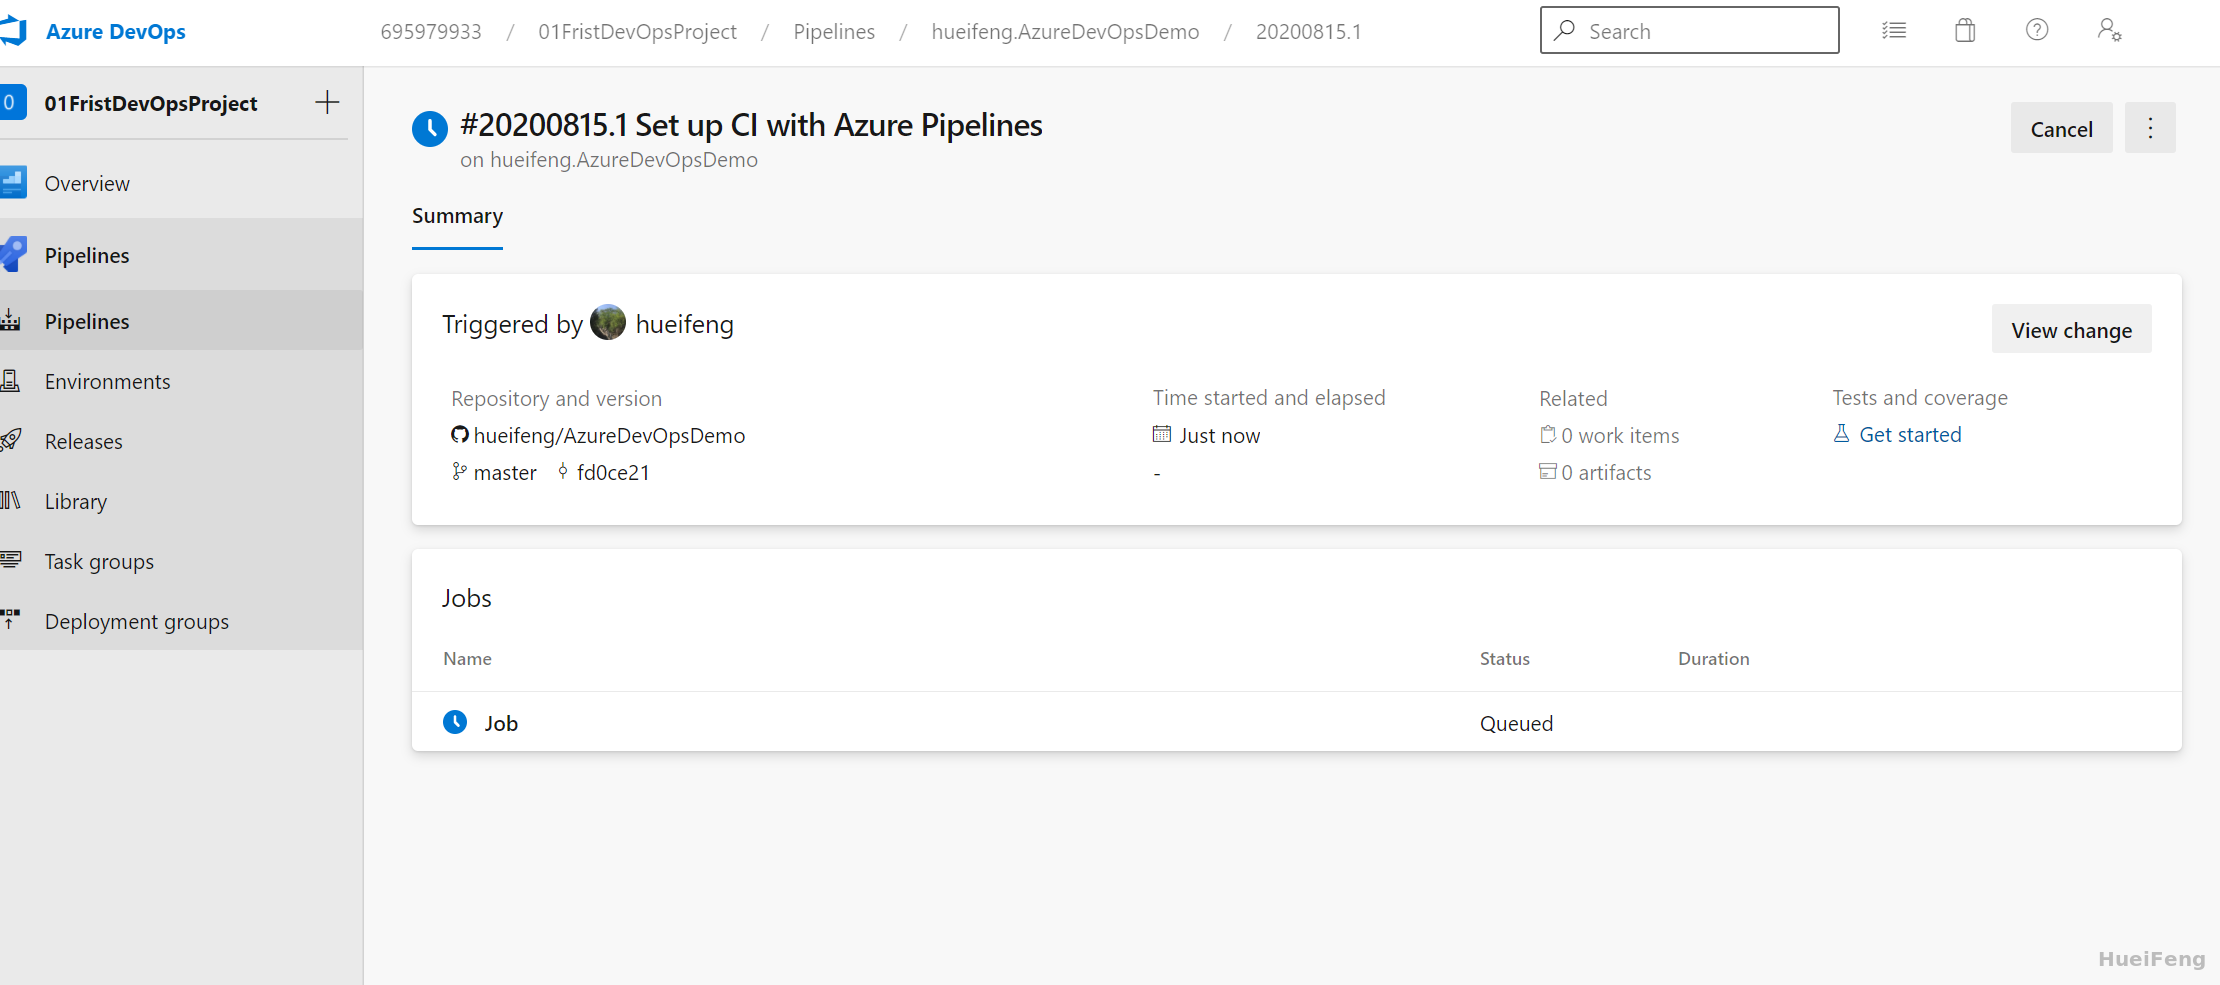Open the 01FristDevOpsProject project title
The image size is (2220, 985).
[x=151, y=103]
